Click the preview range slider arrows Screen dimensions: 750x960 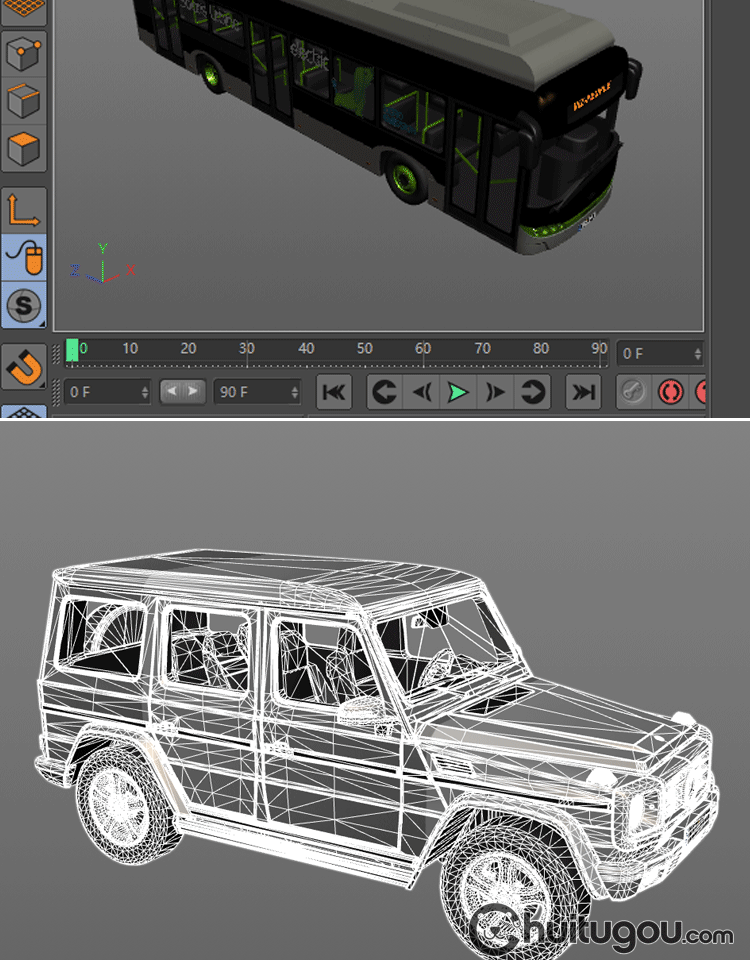(182, 392)
